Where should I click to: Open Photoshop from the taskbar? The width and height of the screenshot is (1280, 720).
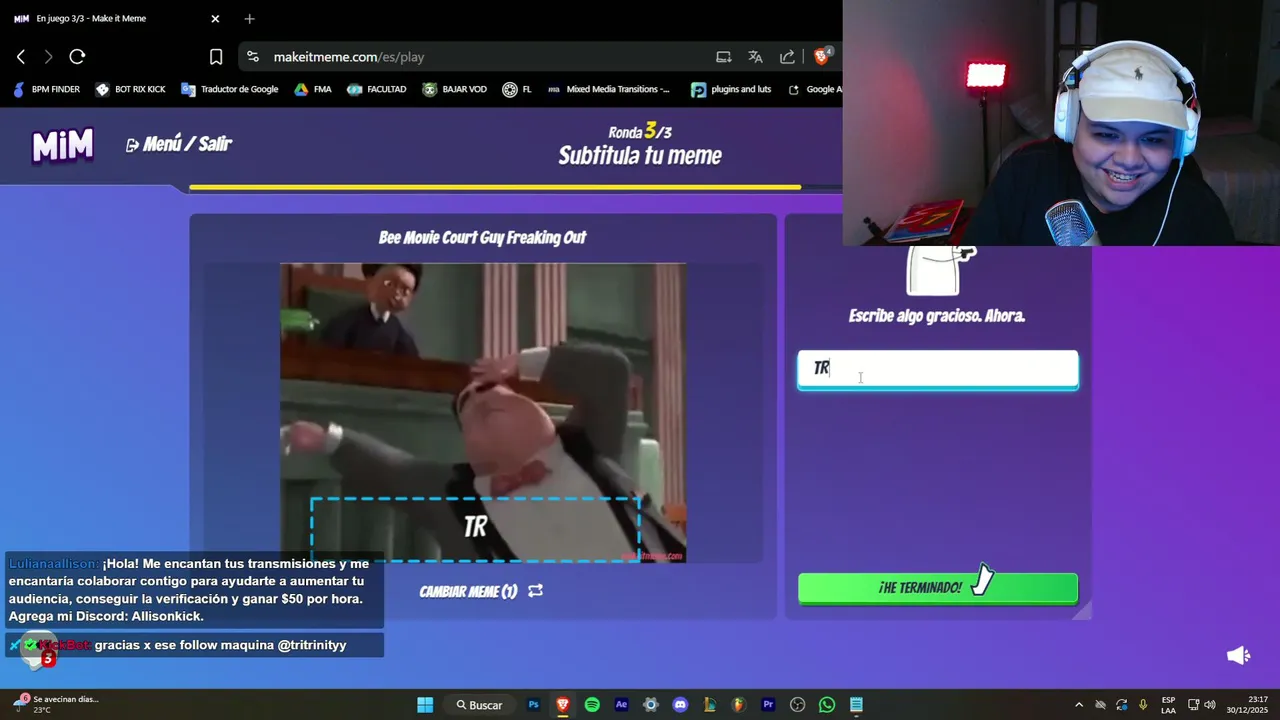(x=533, y=705)
